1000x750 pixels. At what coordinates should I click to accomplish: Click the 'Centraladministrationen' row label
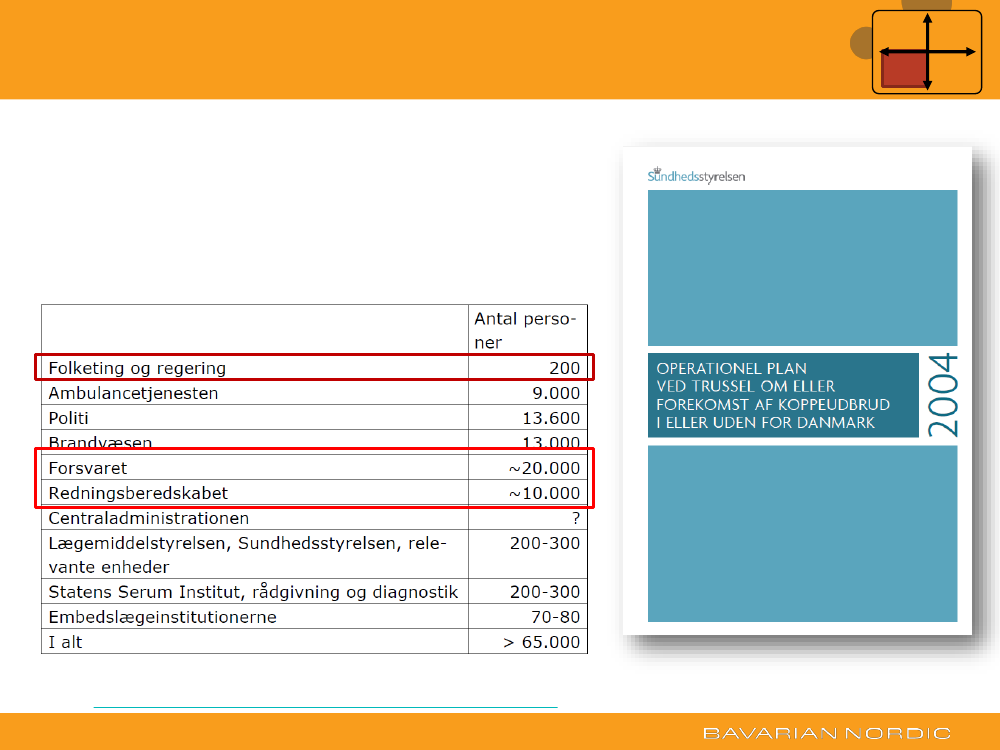tap(149, 518)
